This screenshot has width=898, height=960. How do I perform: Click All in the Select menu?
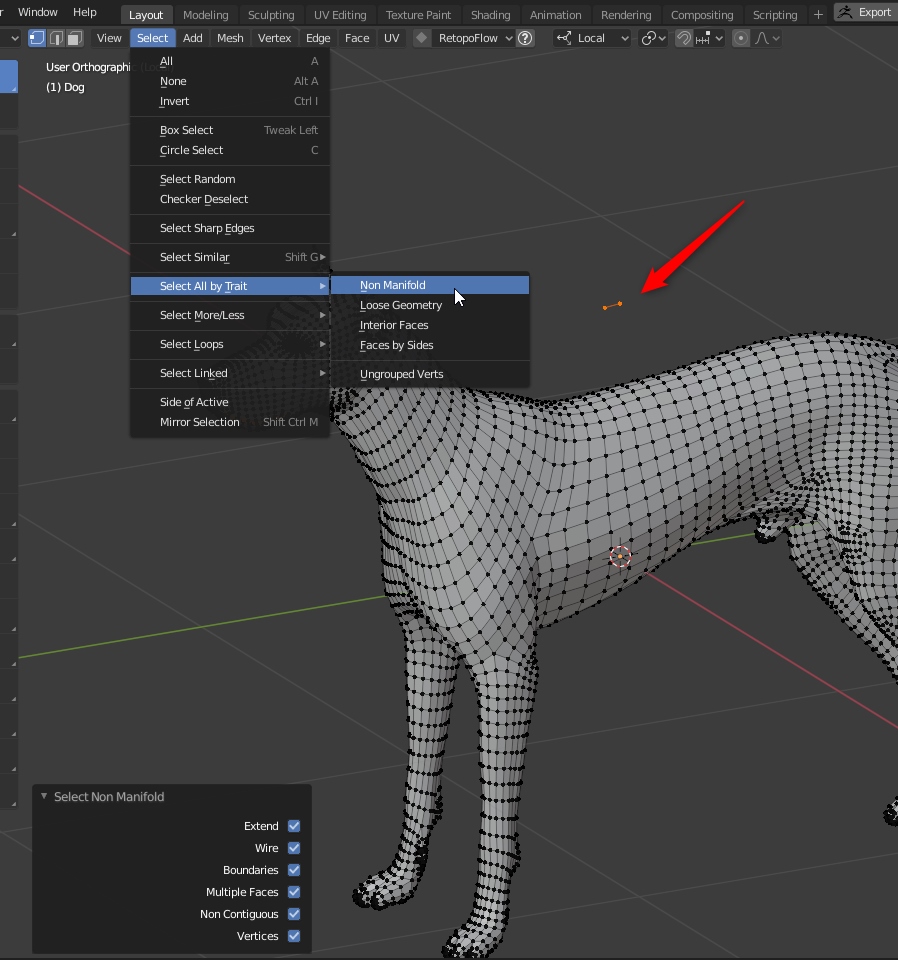point(230,61)
